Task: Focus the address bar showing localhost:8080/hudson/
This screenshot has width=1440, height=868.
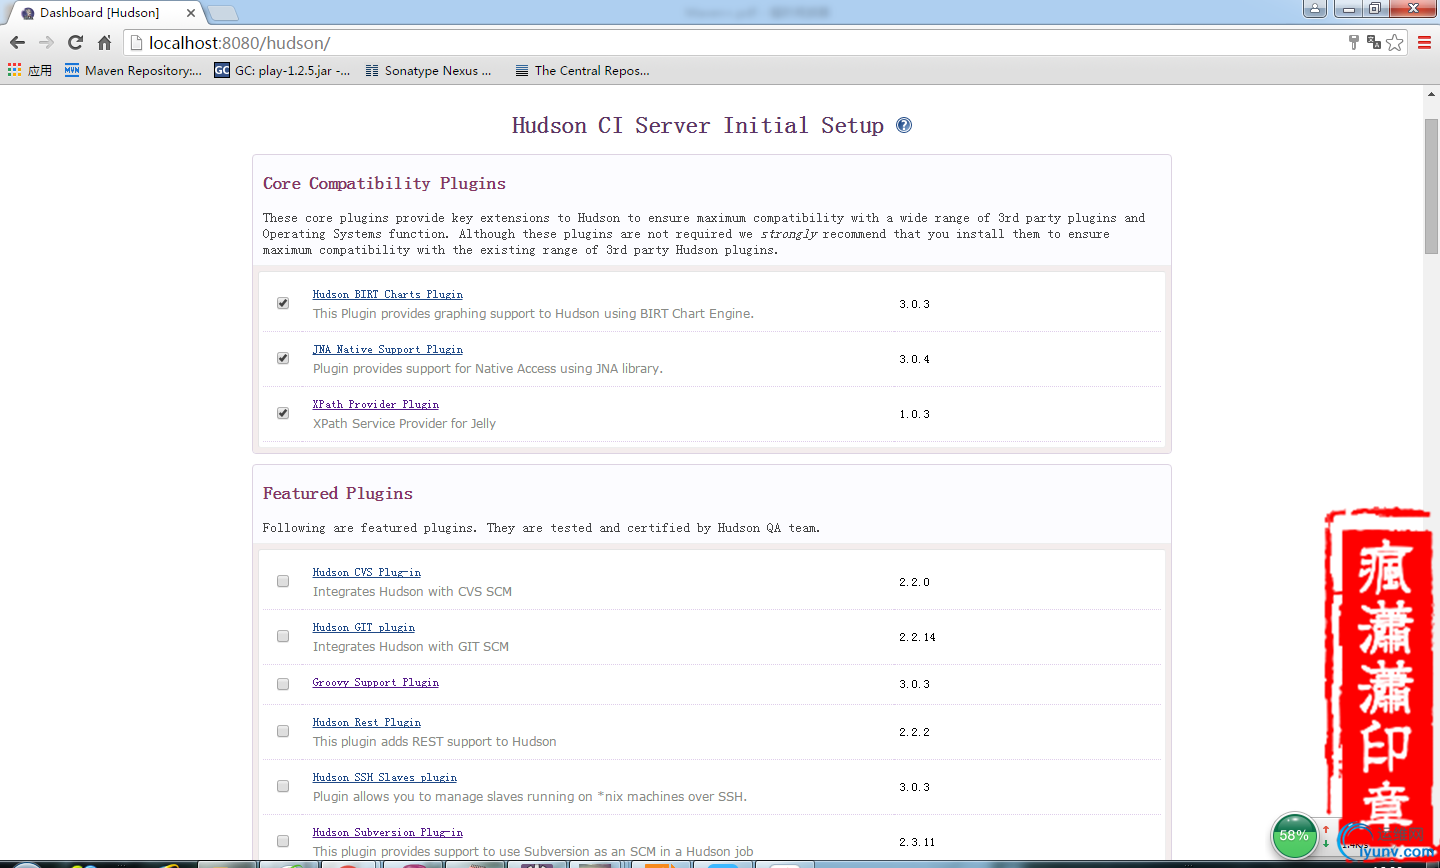Action: pos(735,42)
